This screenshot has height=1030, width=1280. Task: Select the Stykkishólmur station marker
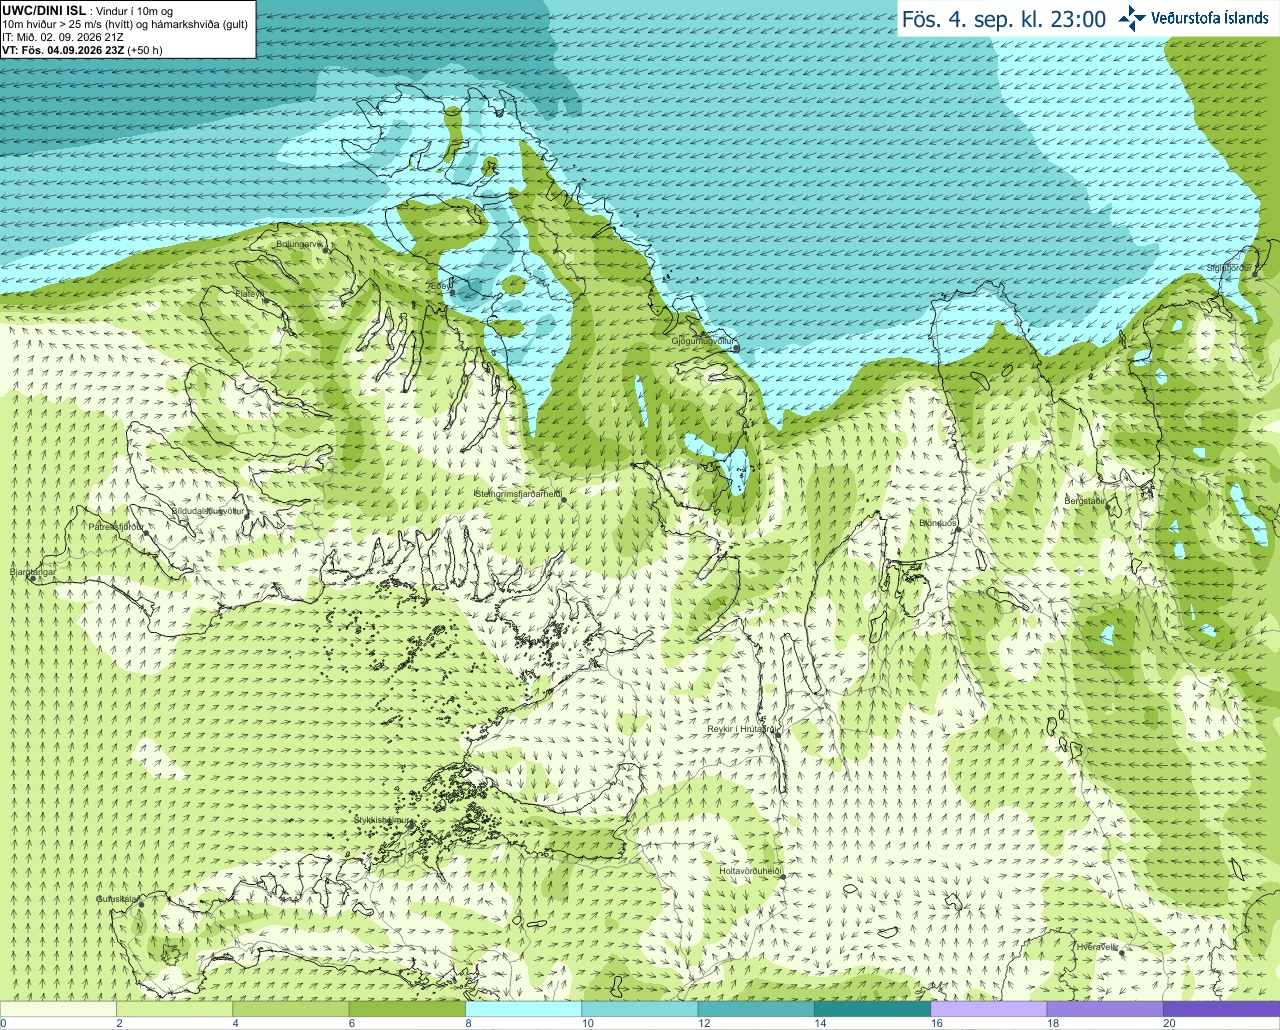[x=409, y=826]
